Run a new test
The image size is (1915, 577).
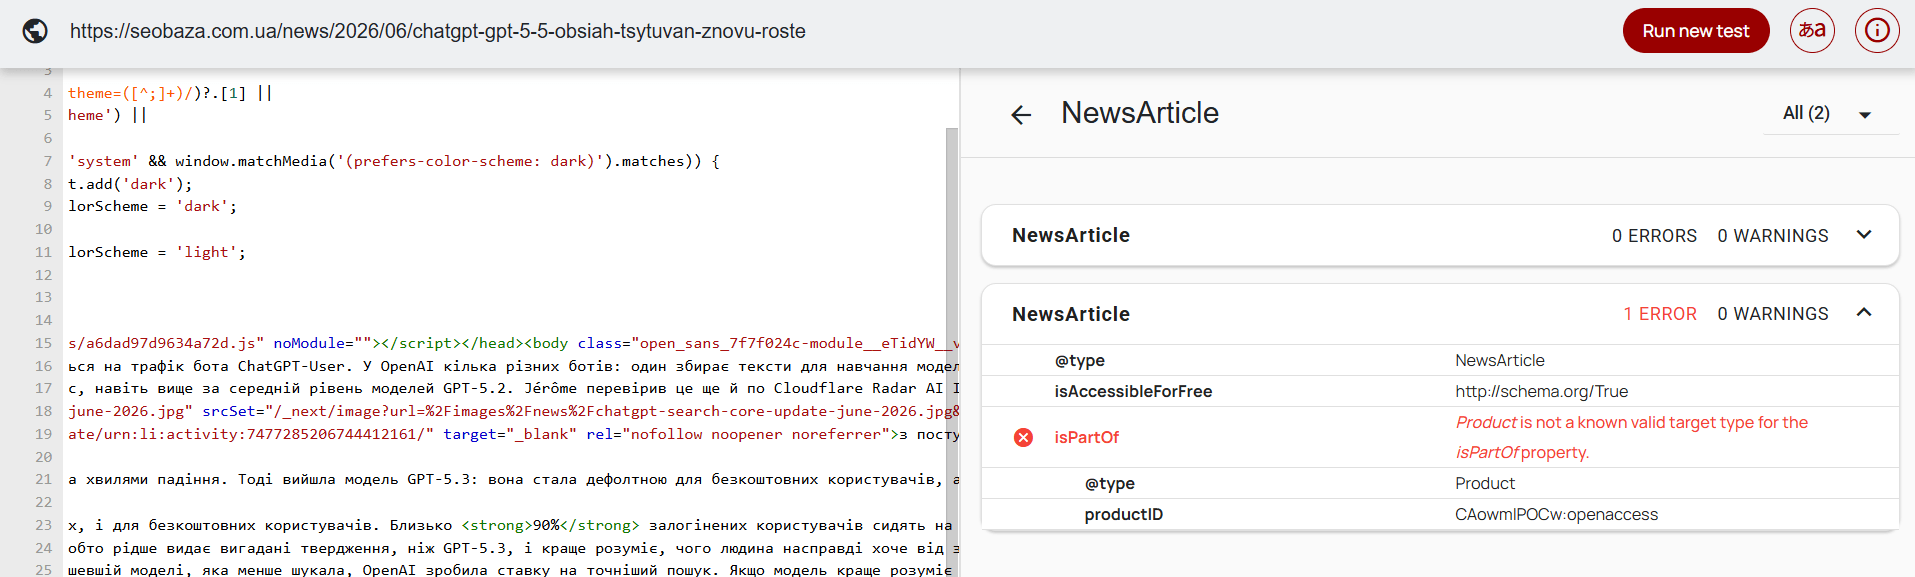coord(1696,31)
